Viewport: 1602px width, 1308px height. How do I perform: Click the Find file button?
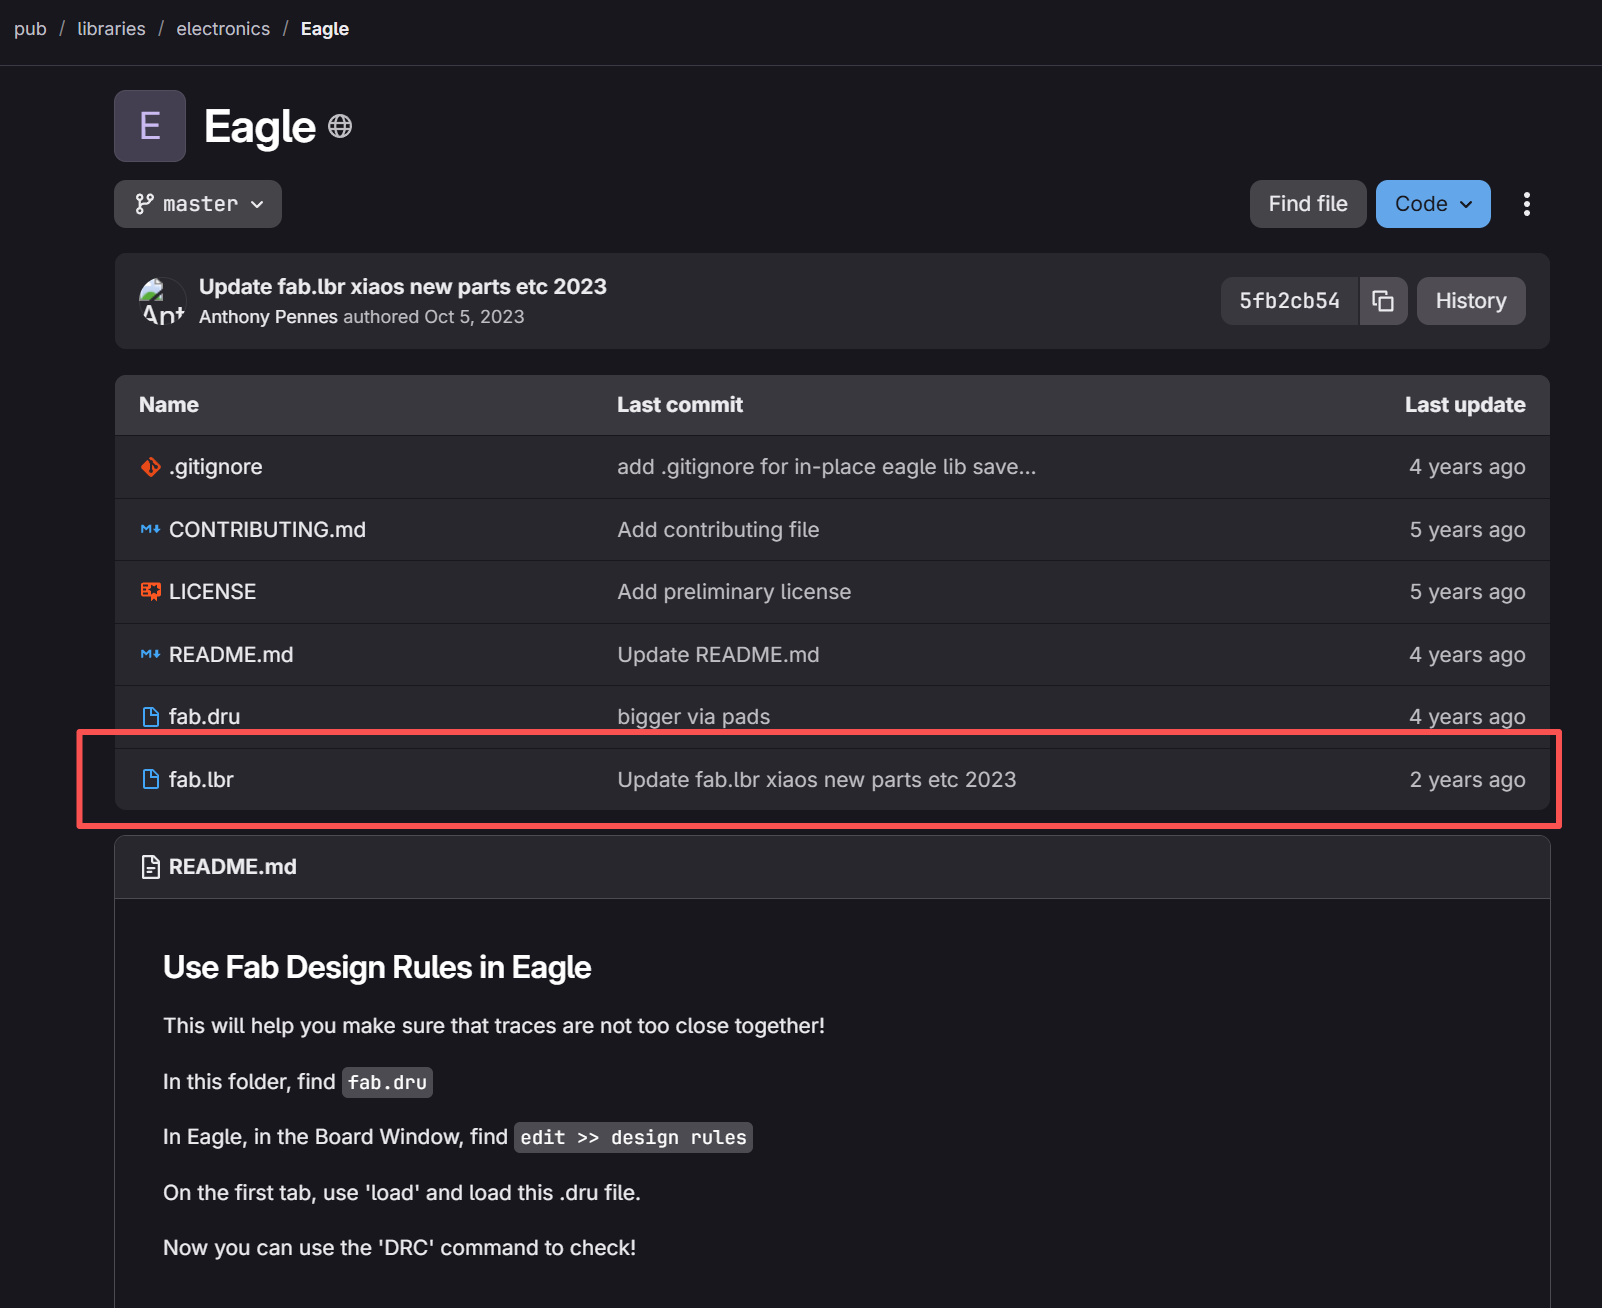tap(1307, 204)
